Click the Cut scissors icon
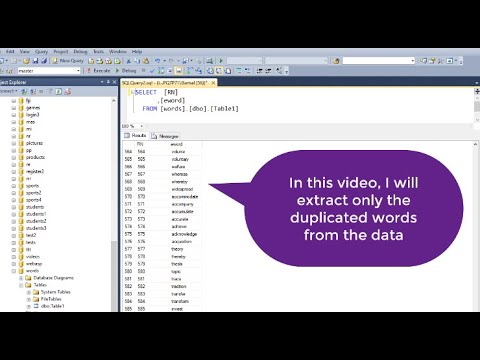 [x=128, y=61]
